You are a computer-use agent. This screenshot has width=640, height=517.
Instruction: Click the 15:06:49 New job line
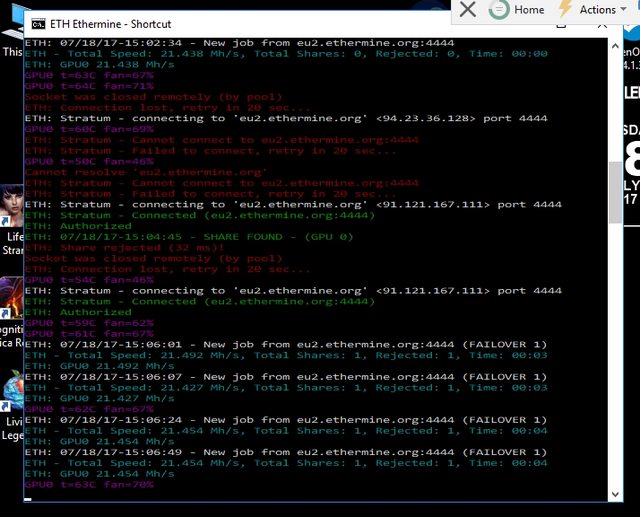(x=286, y=452)
